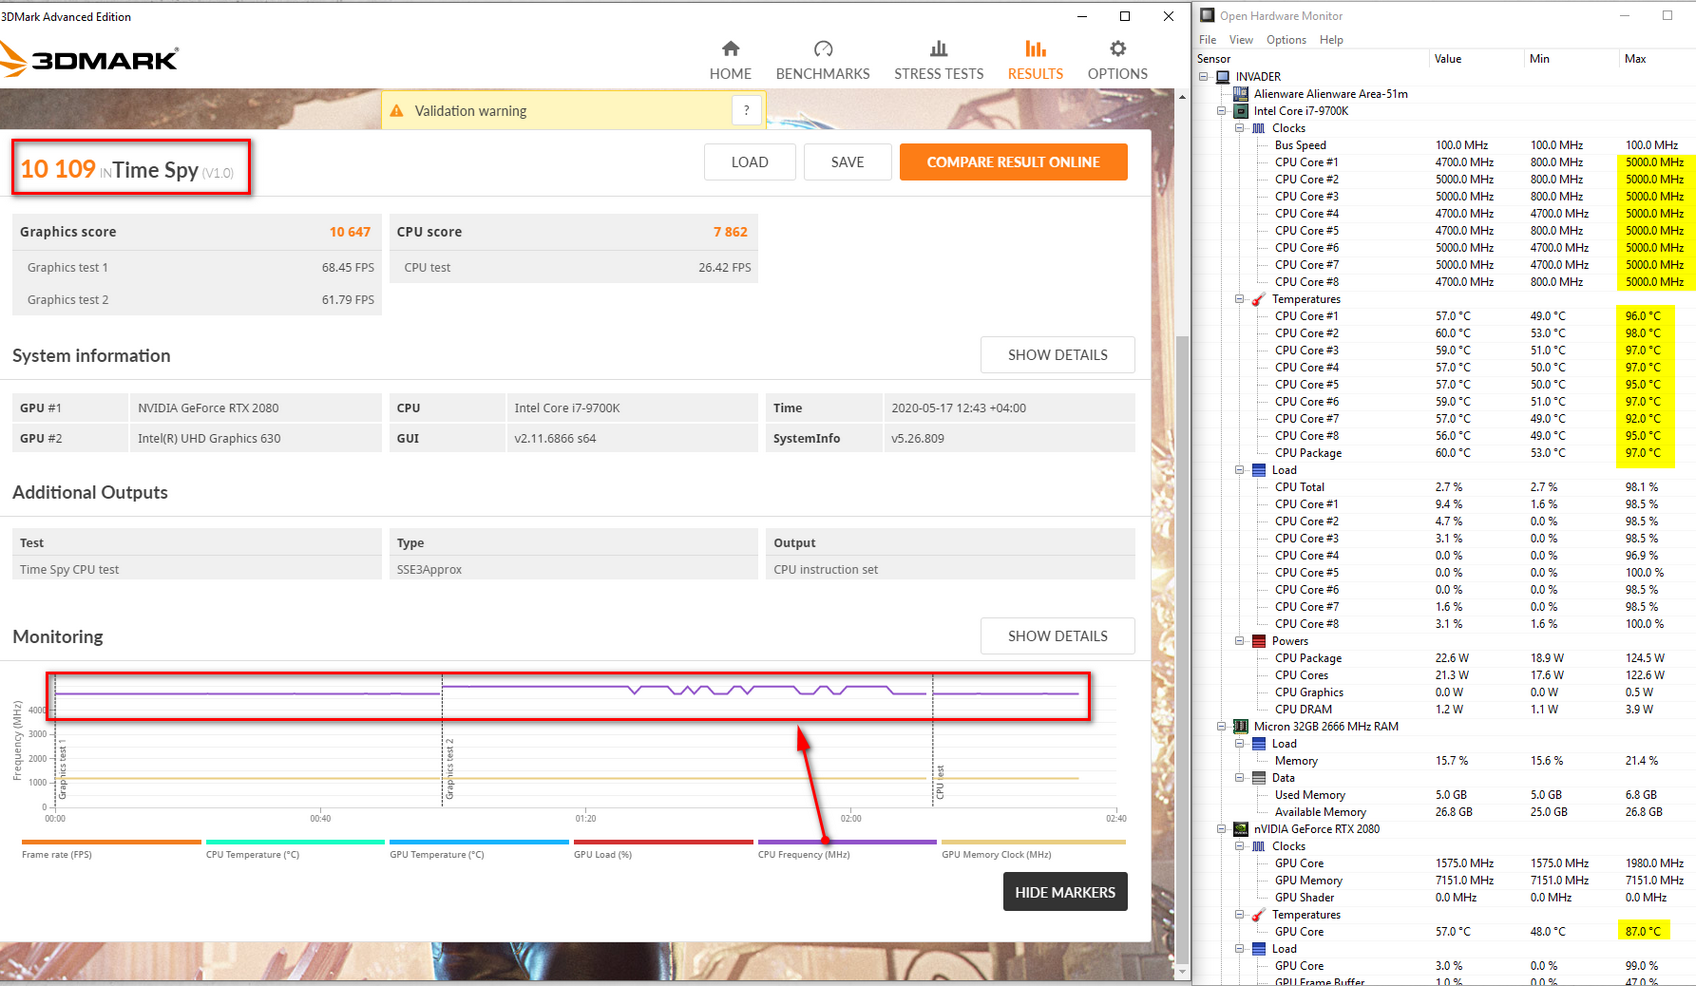Viewport: 1696px width, 986px height.
Task: Switch to the STRESS TESTS tab
Action: [x=939, y=61]
